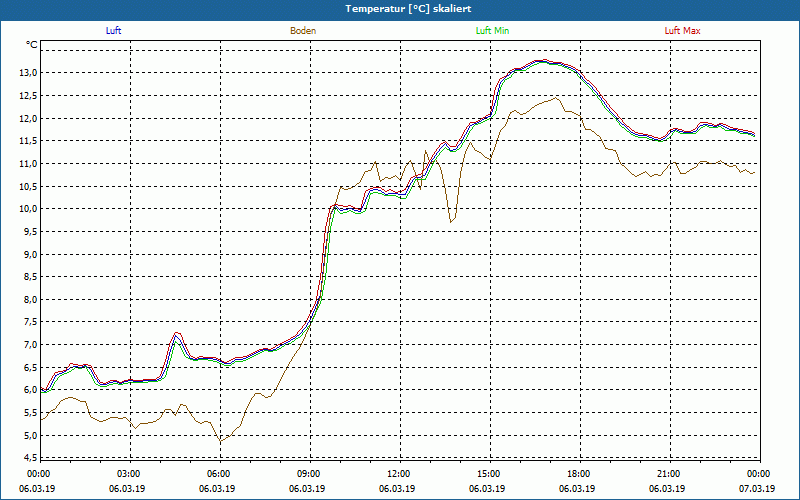Click the 9,5 y-axis value

coord(30,232)
